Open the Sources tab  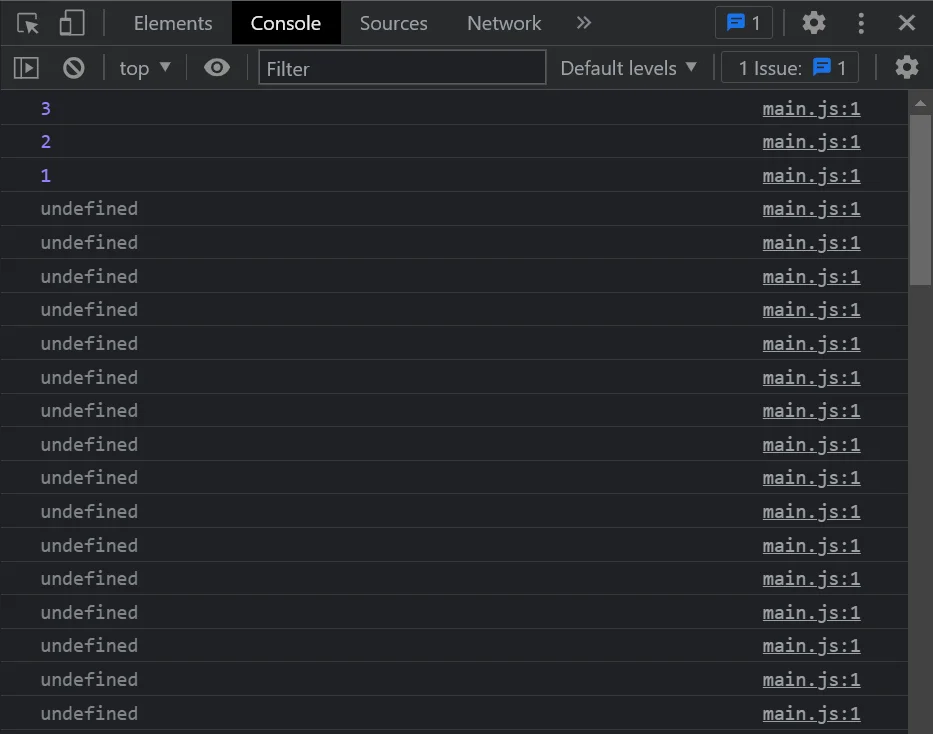393,23
